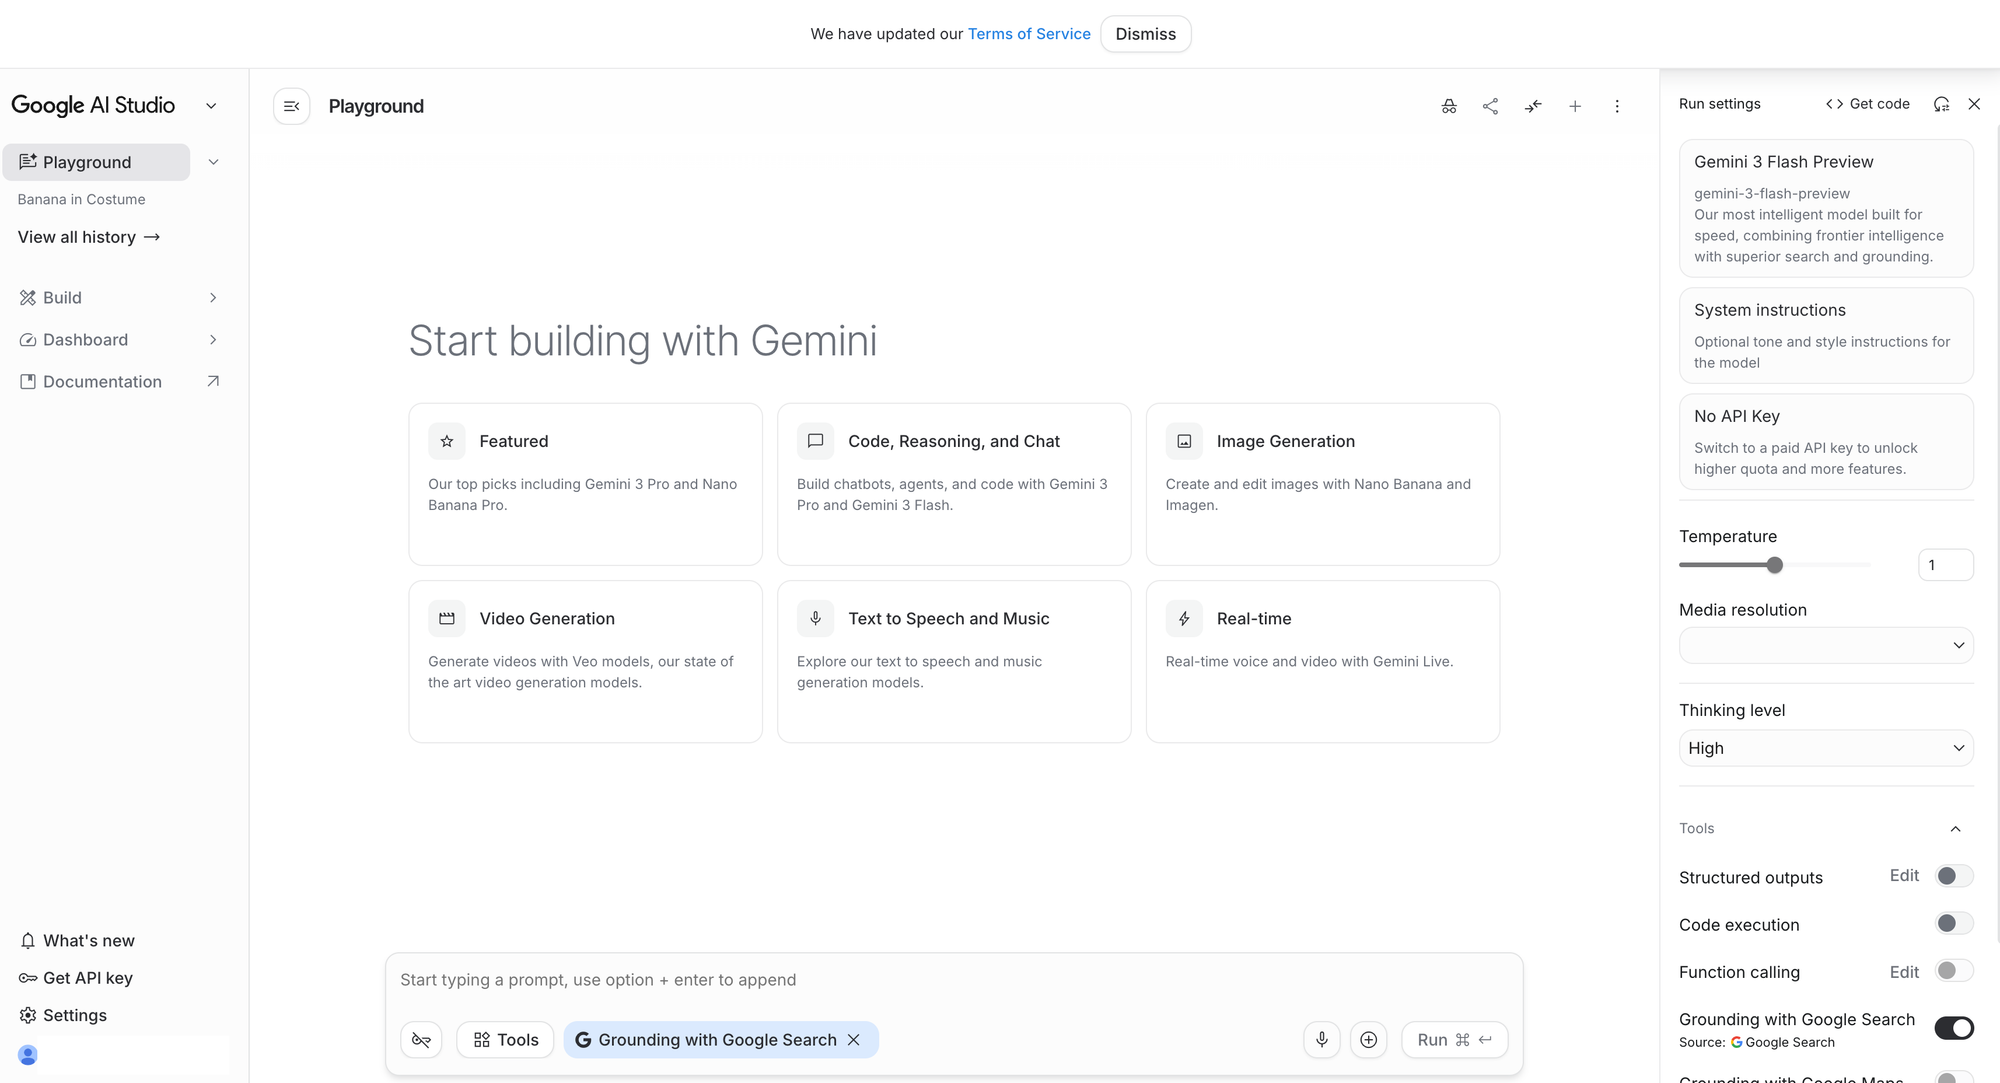Viewport: 2000px width, 1083px height.
Task: Open the Media resolution dropdown
Action: click(x=1825, y=645)
